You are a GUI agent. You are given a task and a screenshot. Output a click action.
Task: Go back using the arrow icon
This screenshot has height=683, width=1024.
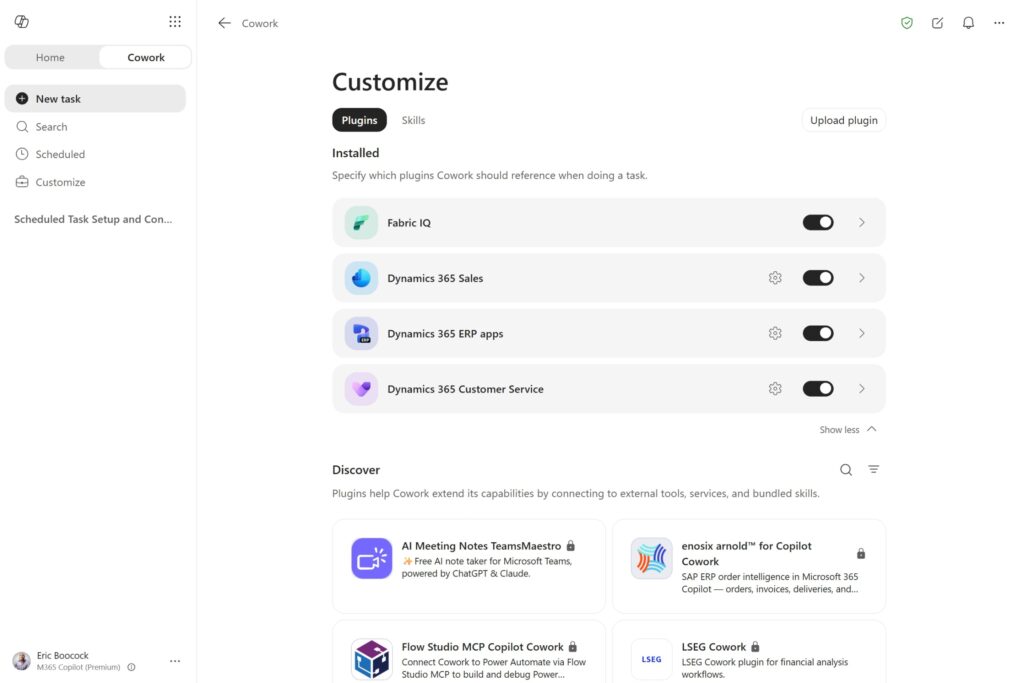[225, 23]
